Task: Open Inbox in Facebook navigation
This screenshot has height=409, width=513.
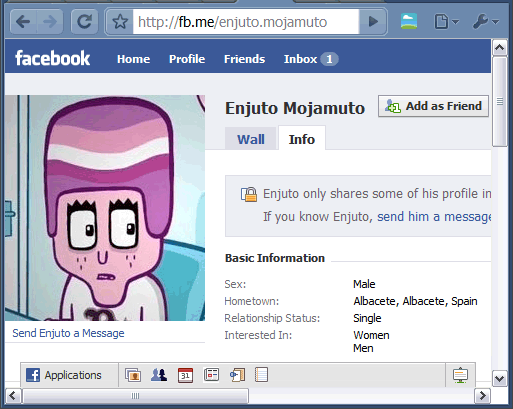Action: [300, 59]
